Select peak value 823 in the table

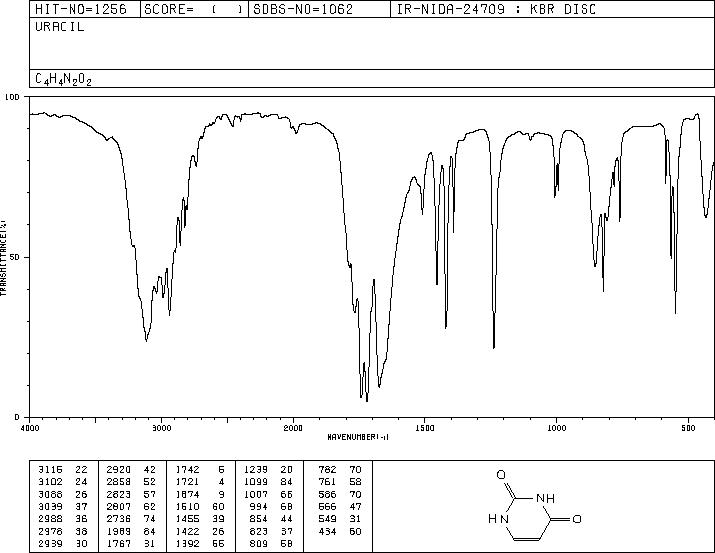pyautogui.click(x=259, y=532)
